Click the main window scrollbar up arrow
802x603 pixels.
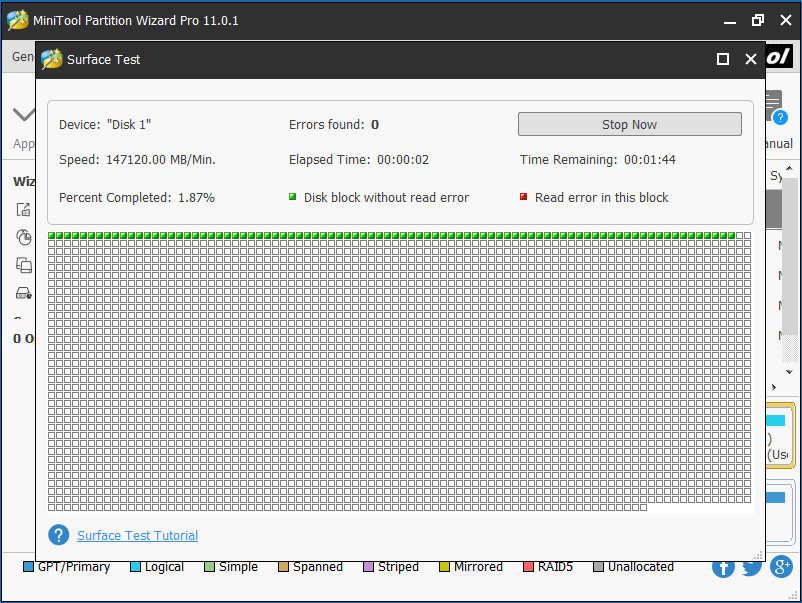coord(789,168)
